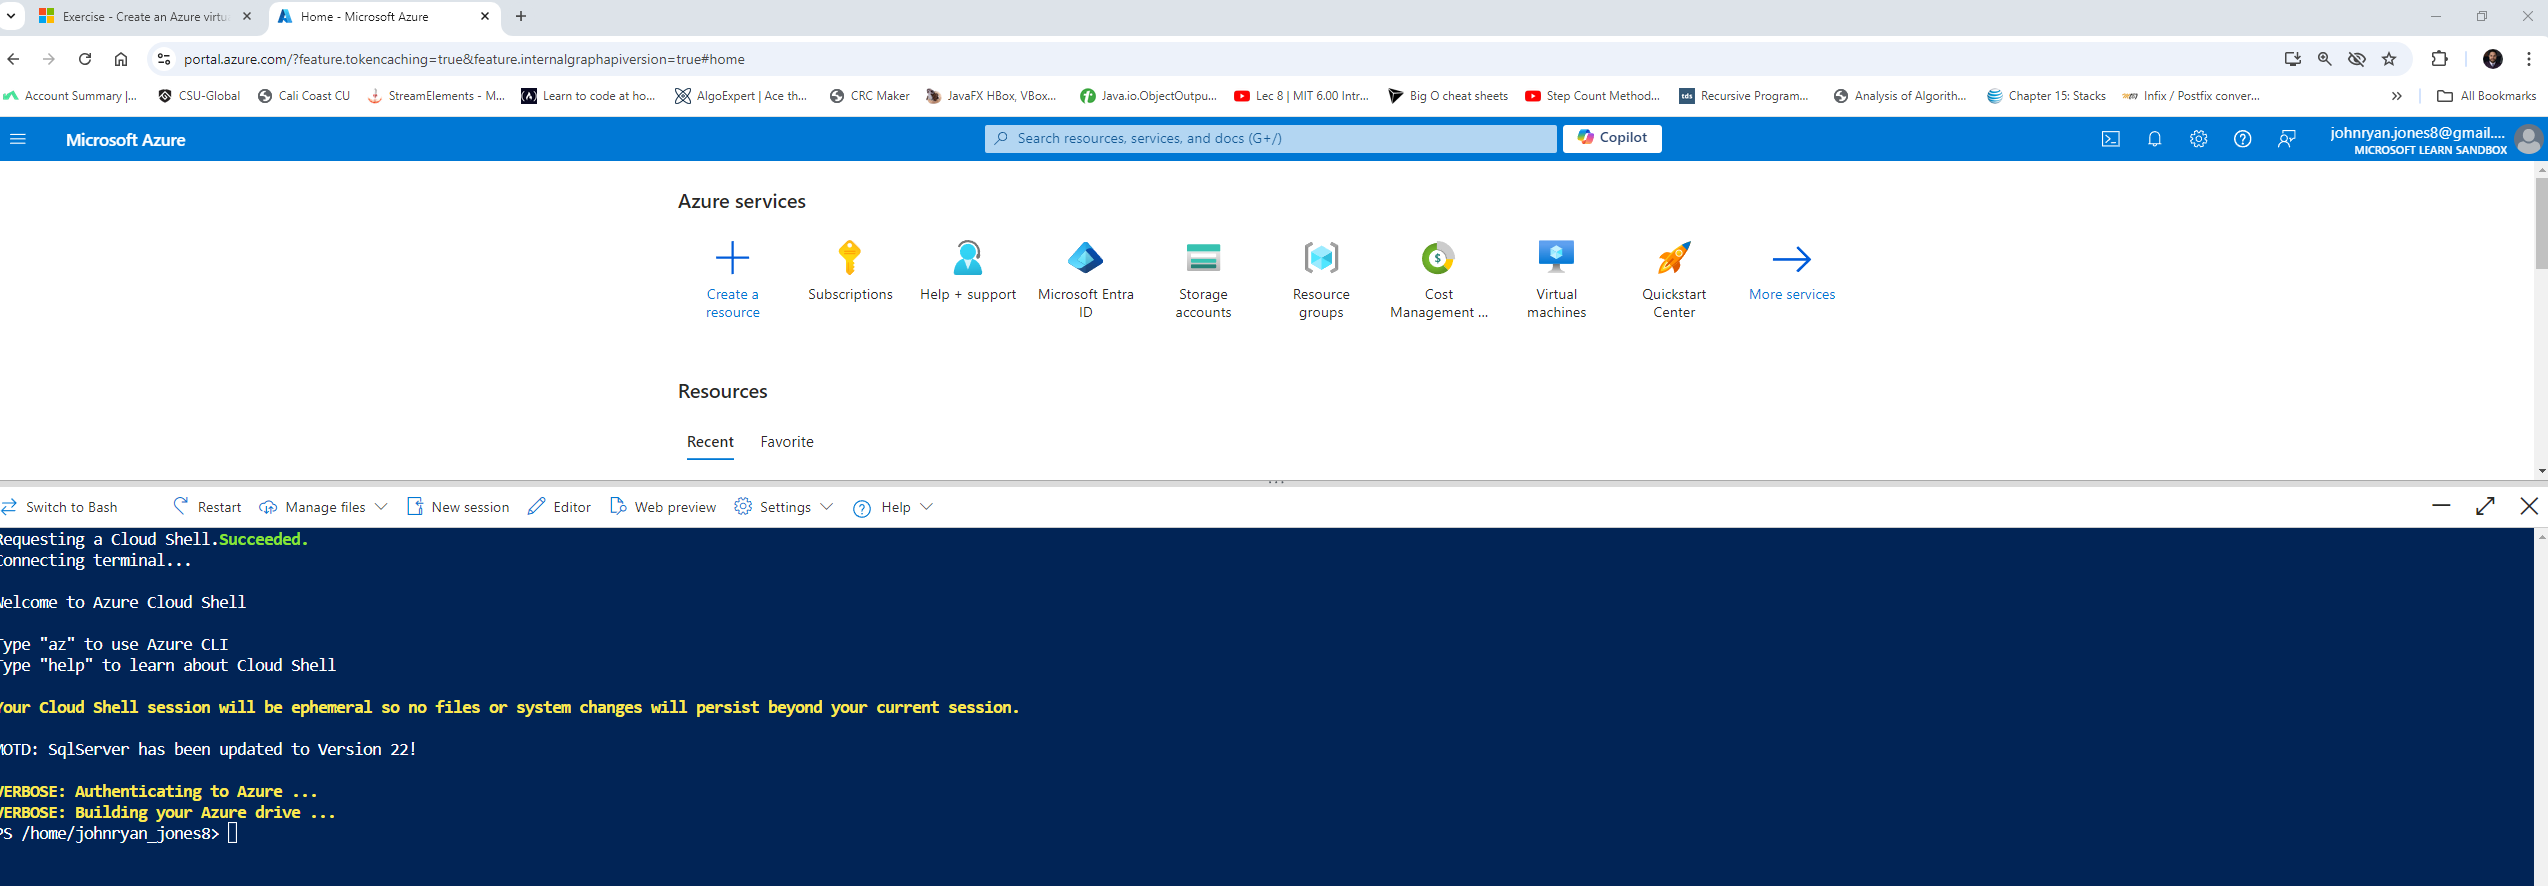2548x886 pixels.
Task: Open Subscriptions key icon
Action: coord(850,258)
